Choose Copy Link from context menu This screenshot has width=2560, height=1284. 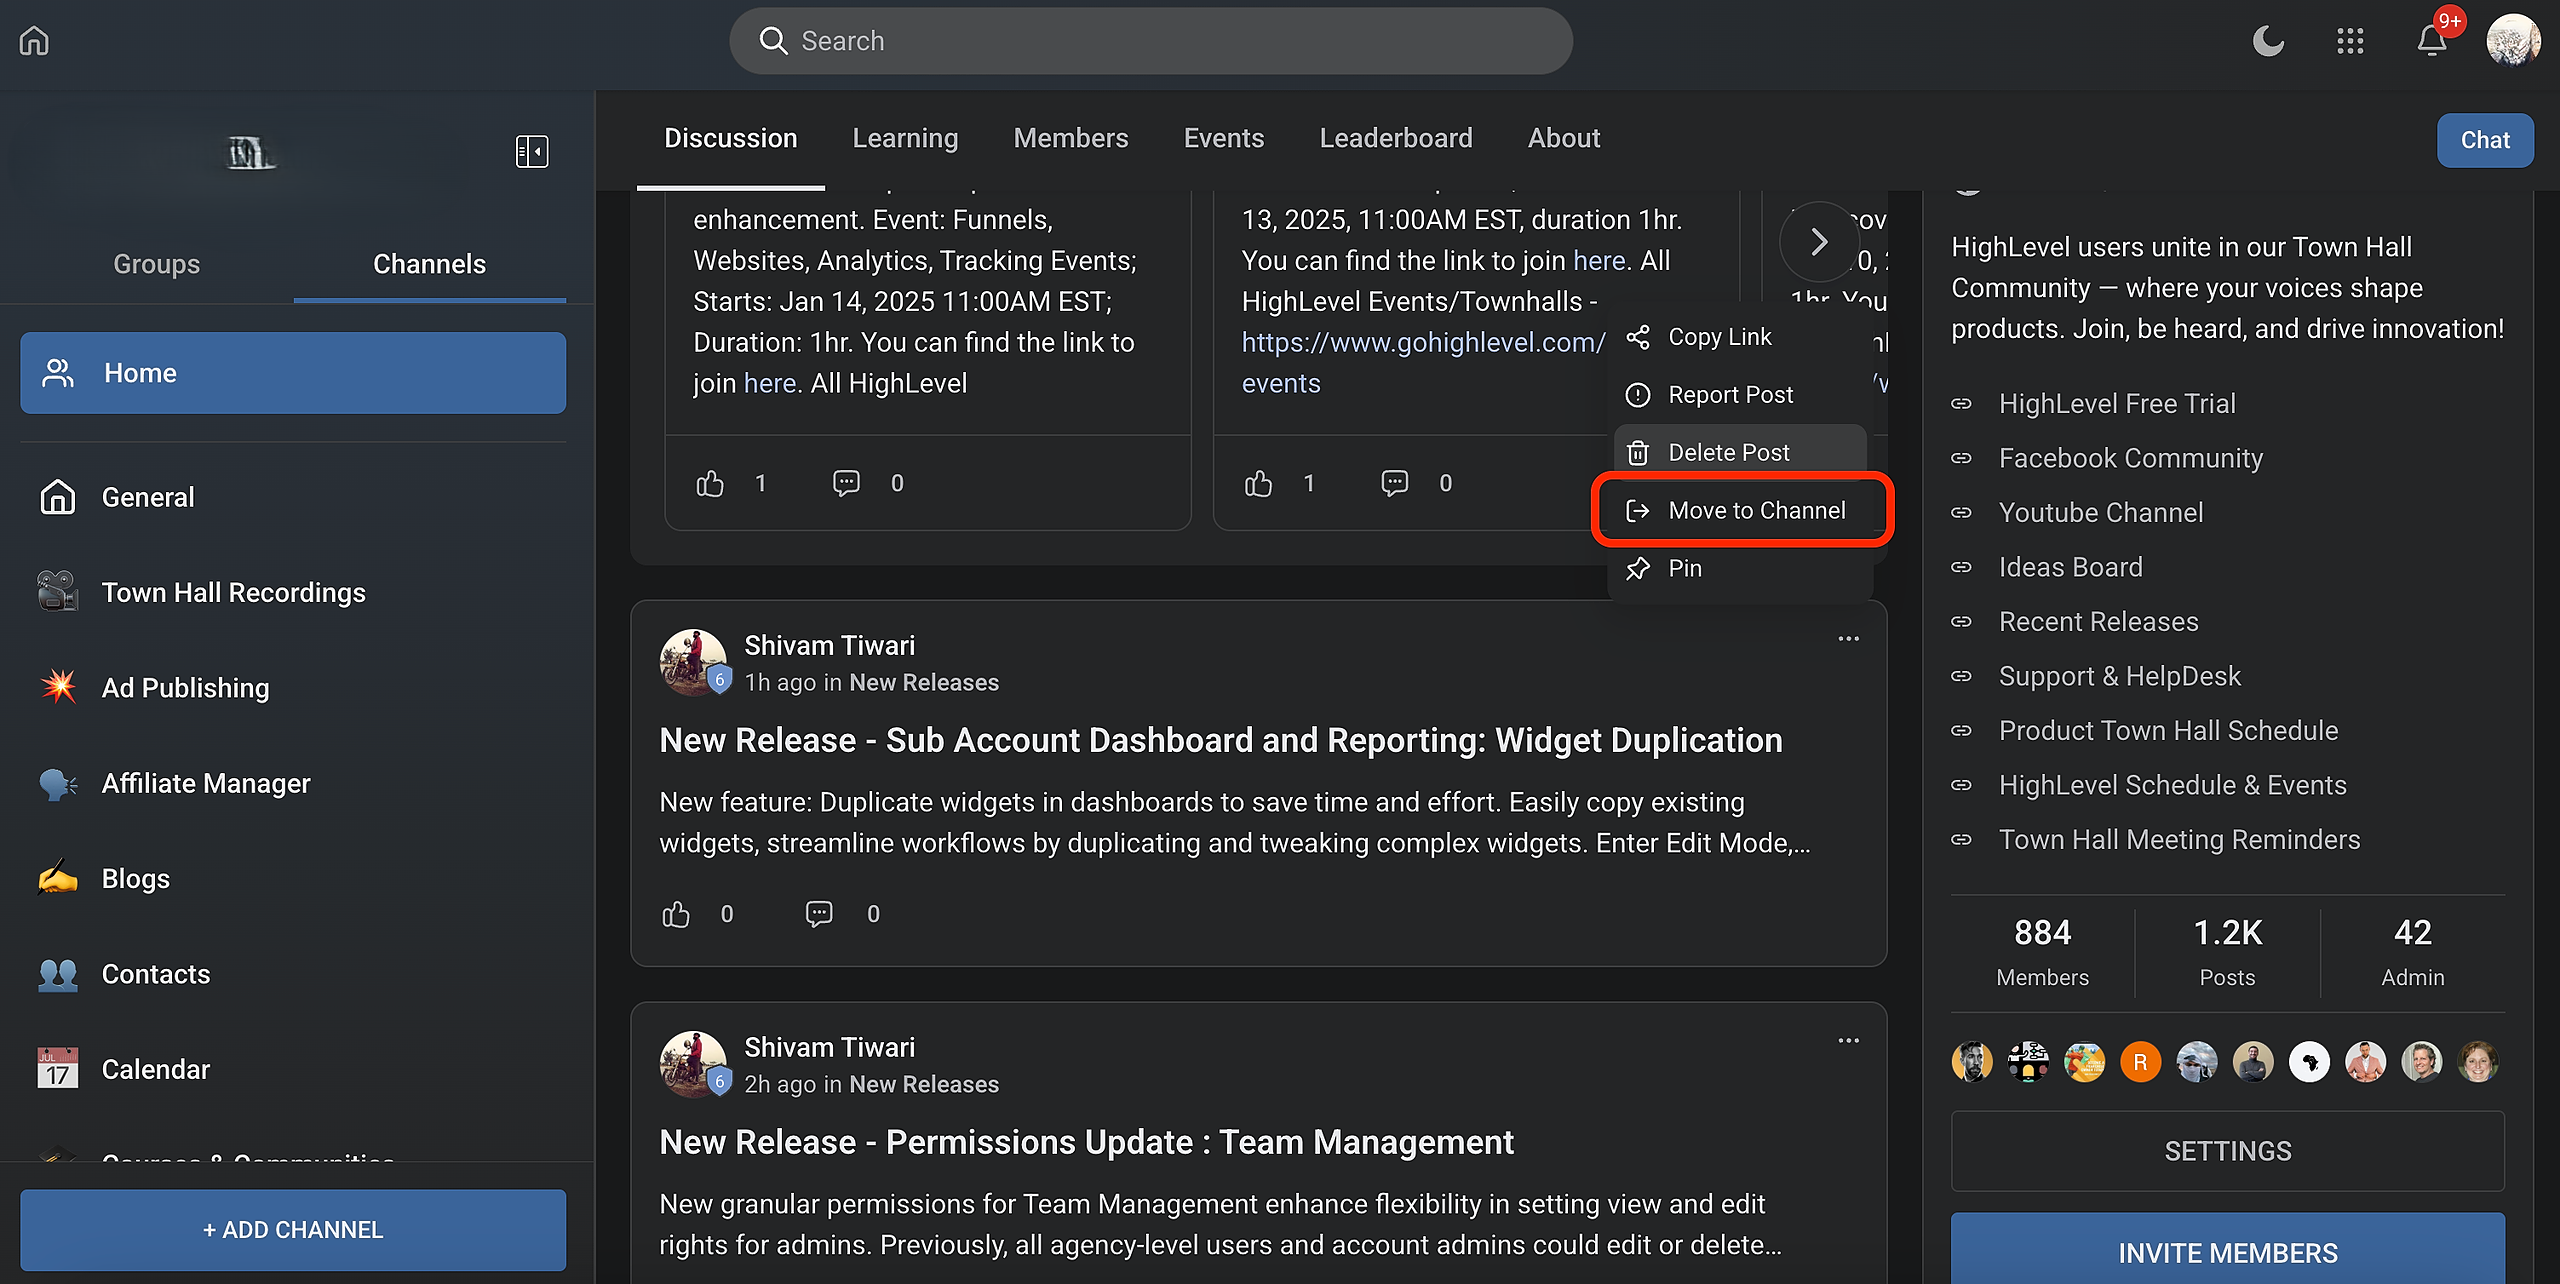click(1740, 337)
